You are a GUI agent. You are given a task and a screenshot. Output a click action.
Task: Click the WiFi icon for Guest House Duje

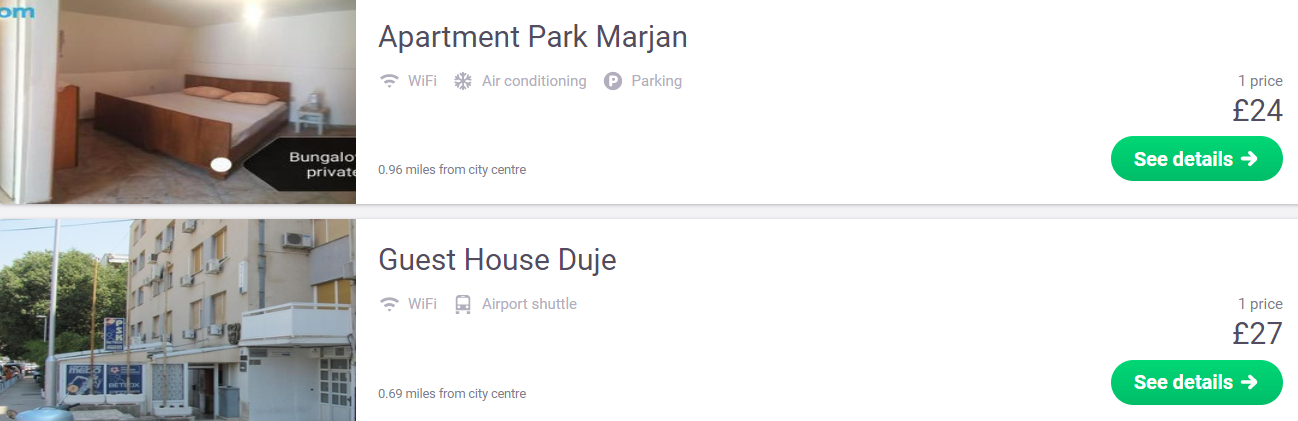coord(390,304)
